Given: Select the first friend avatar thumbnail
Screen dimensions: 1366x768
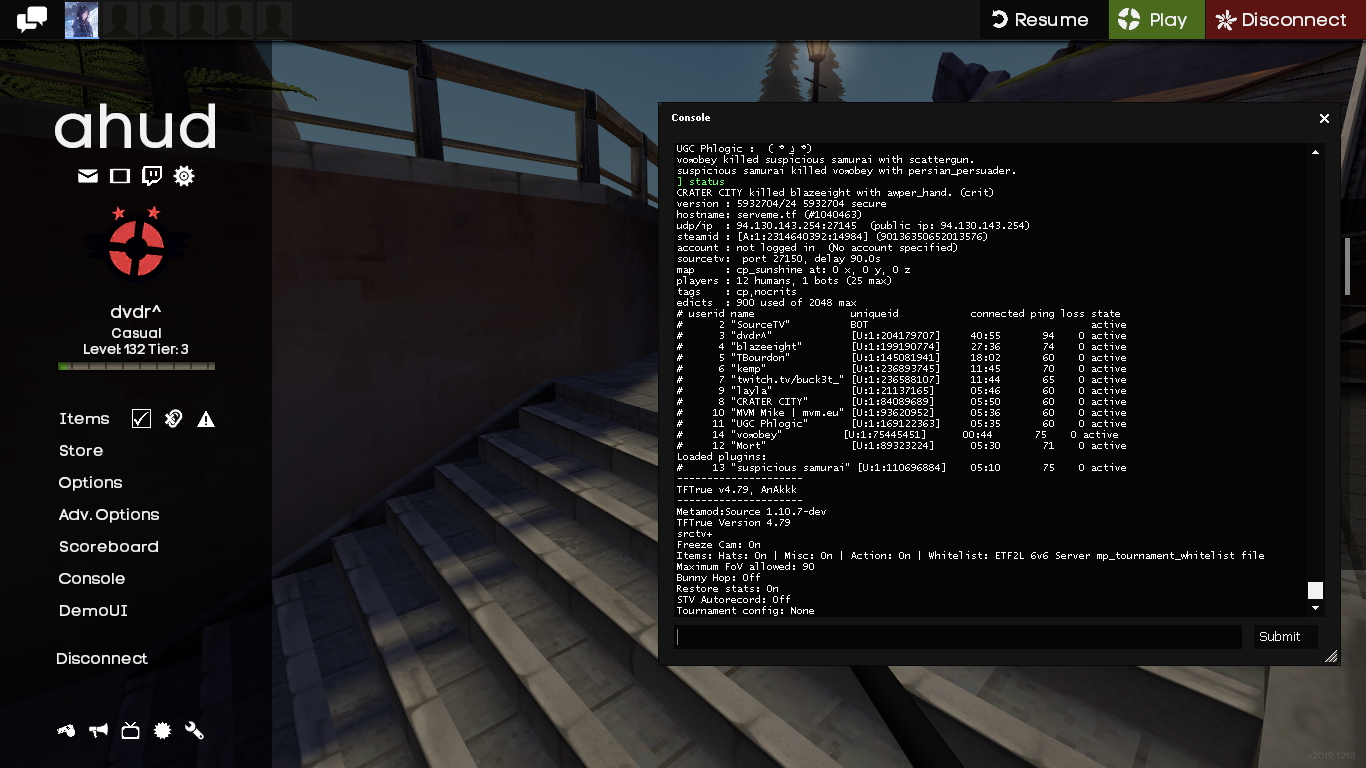Looking at the screenshot, I should click(81, 20).
